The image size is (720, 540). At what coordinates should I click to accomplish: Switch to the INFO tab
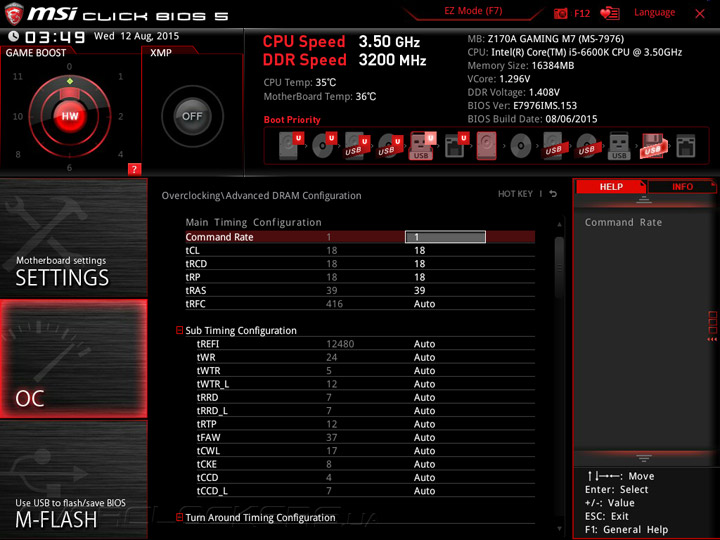[x=682, y=186]
